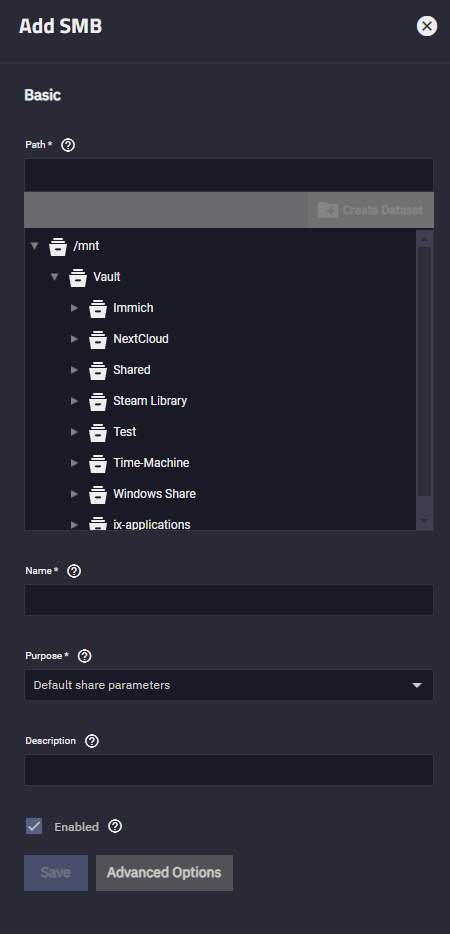Click the help icon beside Enabled
Viewport: 450px width, 934px height.
coord(115,826)
